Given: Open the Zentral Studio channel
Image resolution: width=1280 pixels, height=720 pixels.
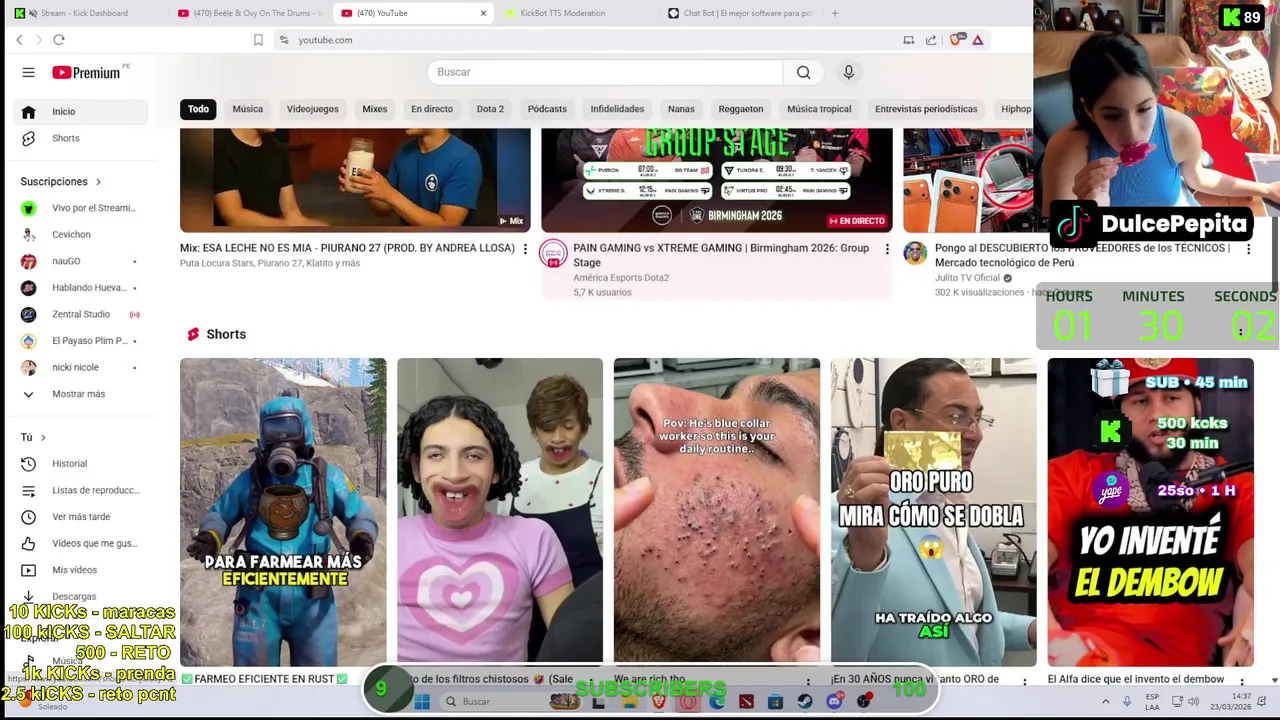Looking at the screenshot, I should click(x=80, y=314).
